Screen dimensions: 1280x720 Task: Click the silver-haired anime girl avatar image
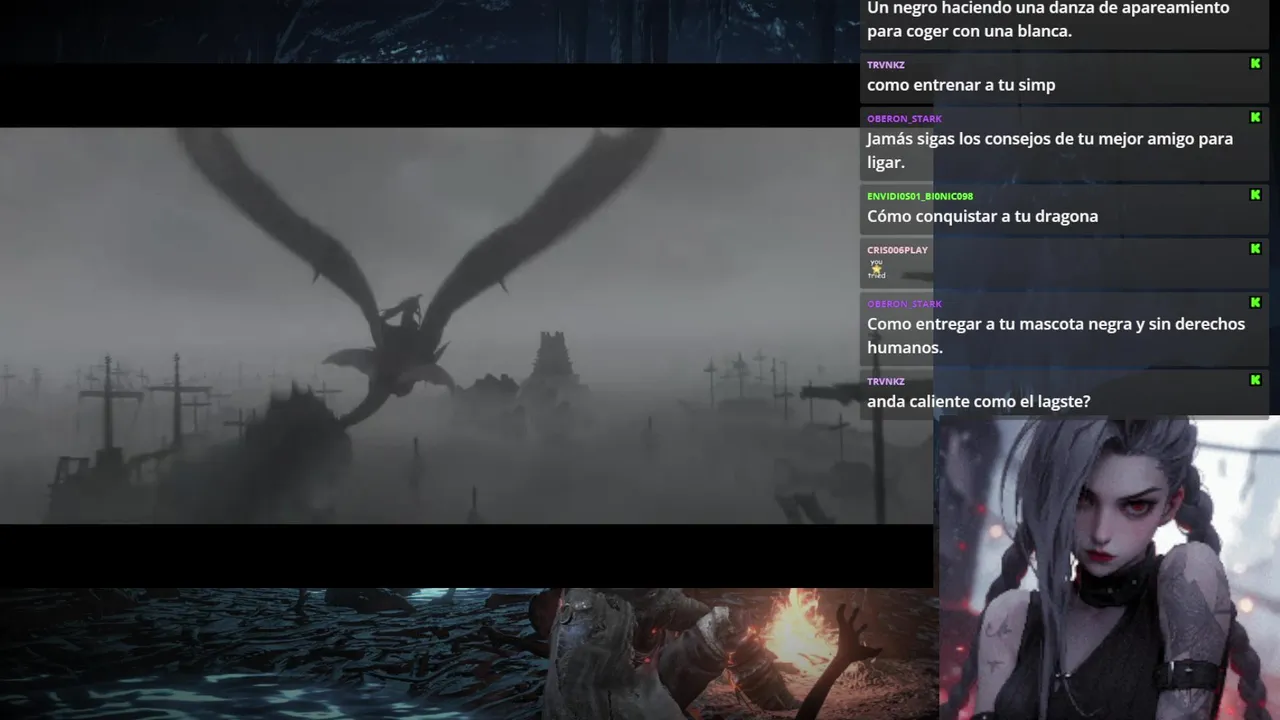pyautogui.click(x=1109, y=568)
